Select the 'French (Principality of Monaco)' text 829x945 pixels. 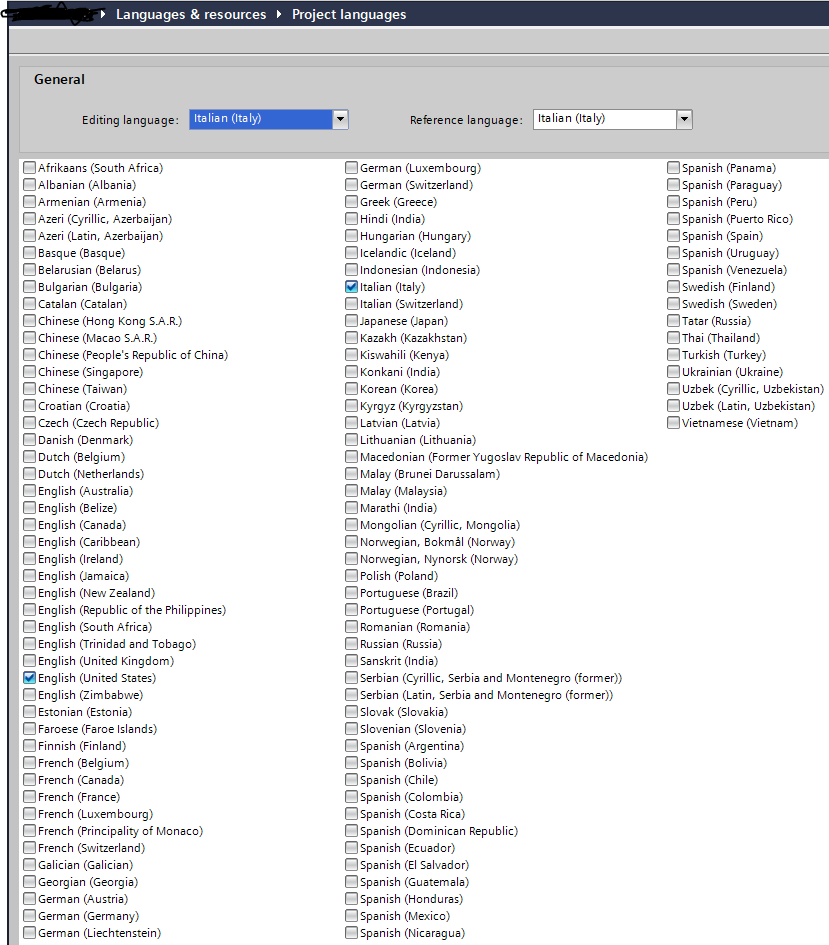pyautogui.click(x=120, y=831)
